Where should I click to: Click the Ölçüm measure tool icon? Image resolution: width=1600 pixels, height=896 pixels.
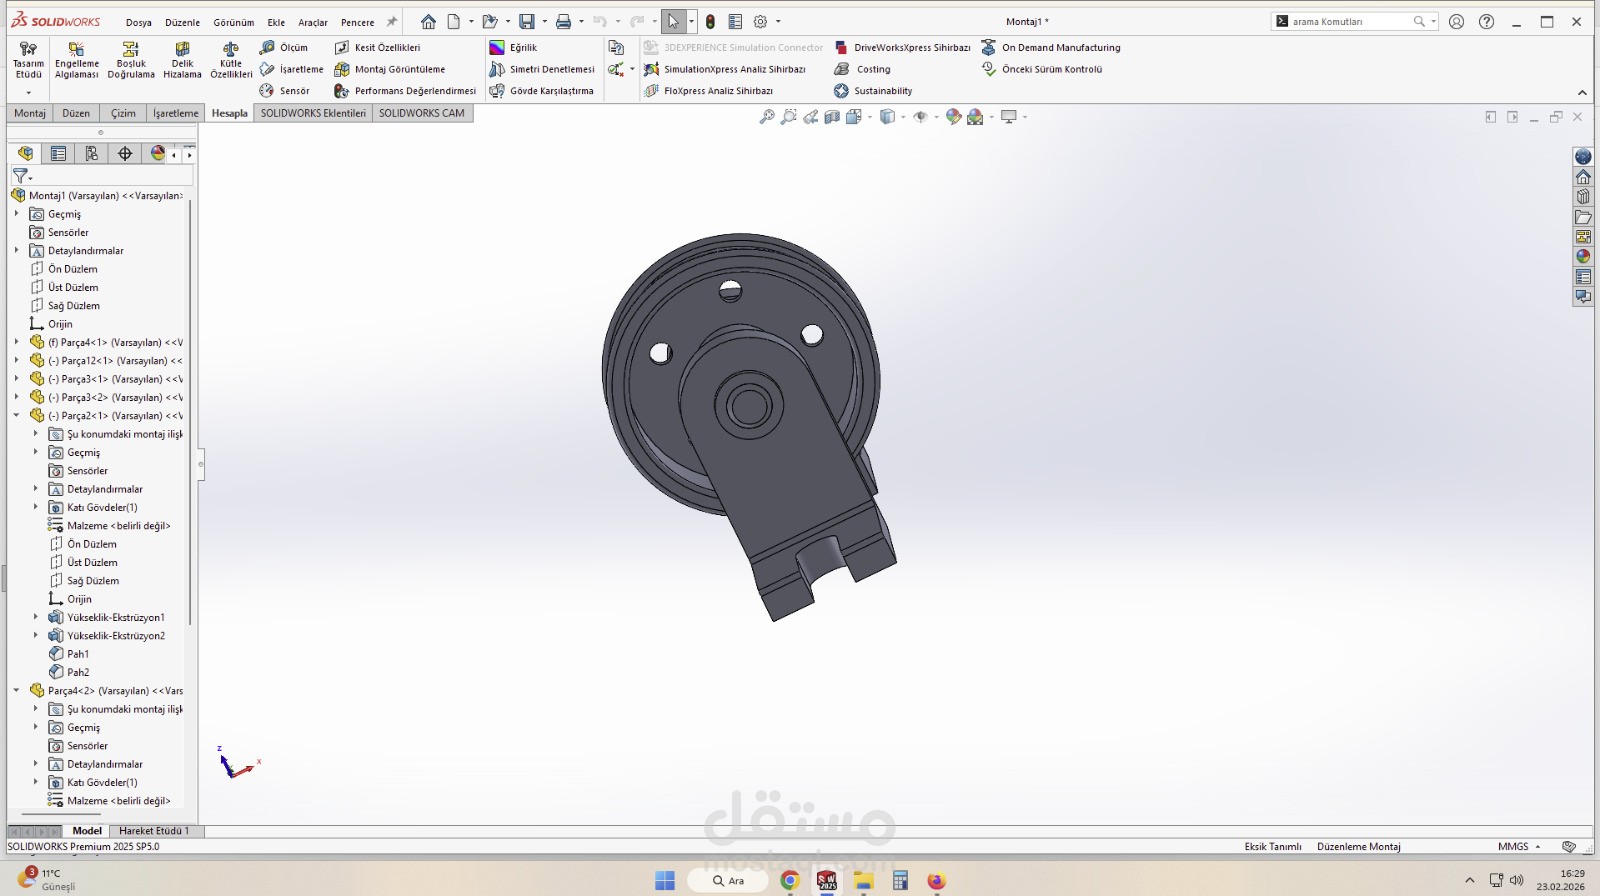coord(267,48)
